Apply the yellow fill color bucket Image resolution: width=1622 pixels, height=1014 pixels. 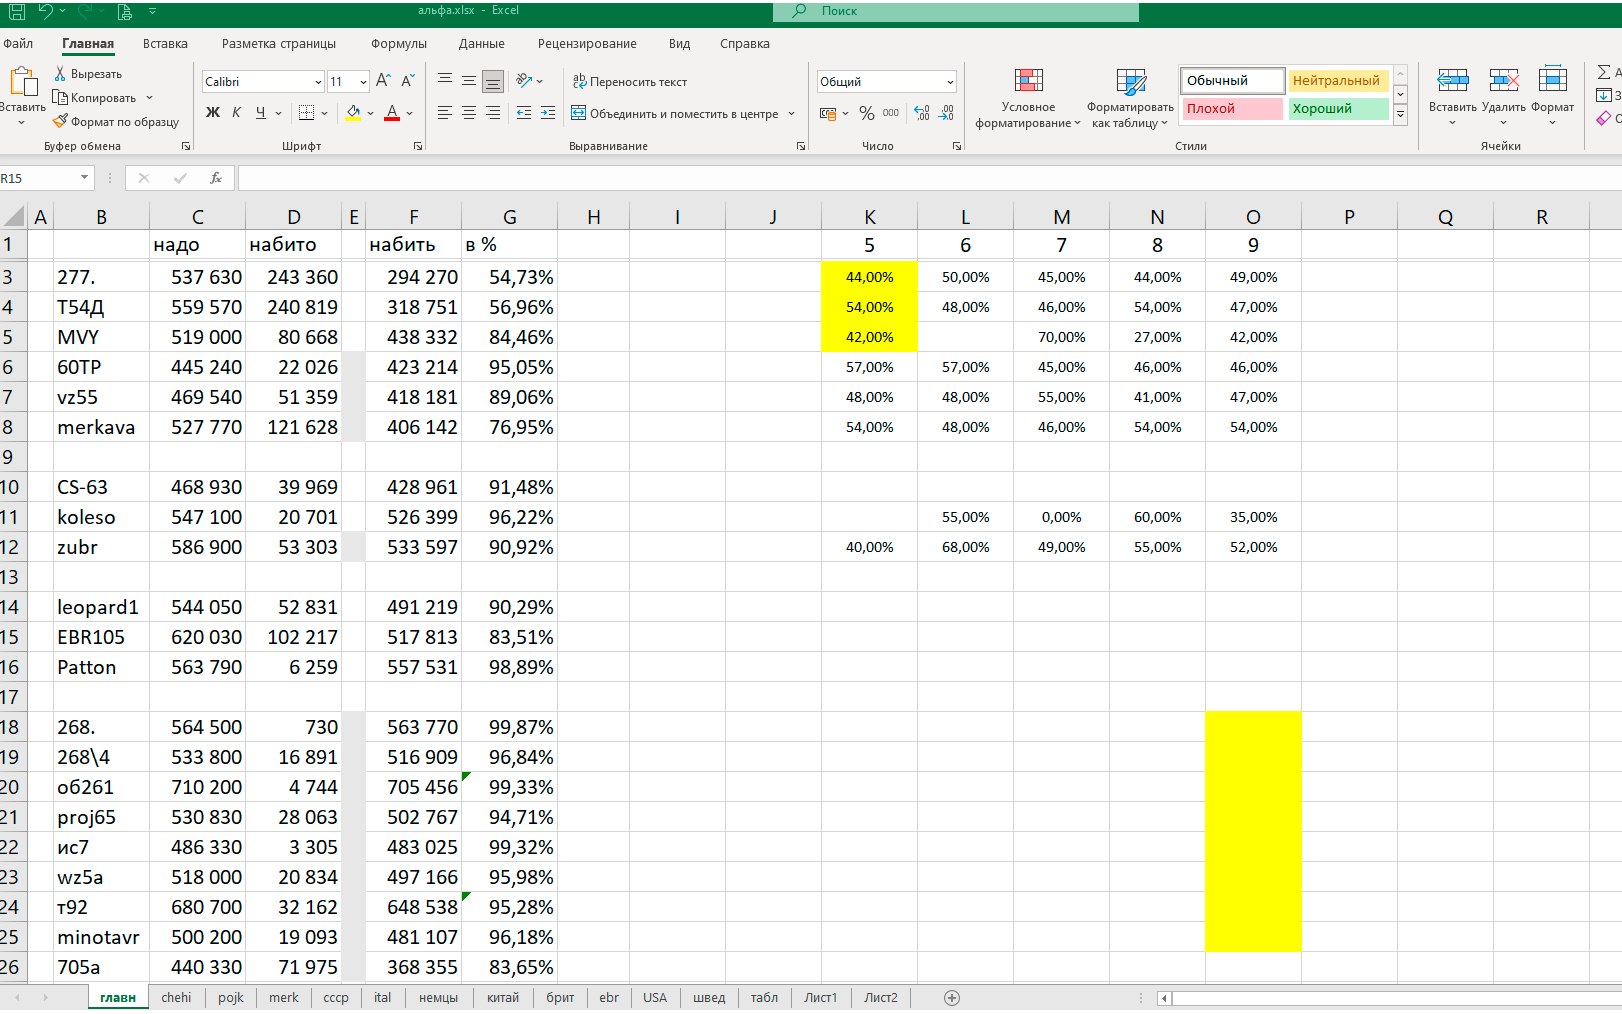353,113
